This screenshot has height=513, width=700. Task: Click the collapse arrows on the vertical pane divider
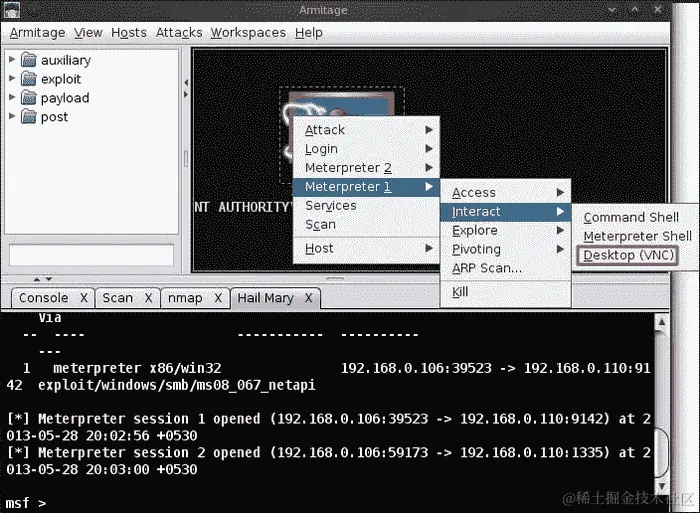[x=186, y=88]
